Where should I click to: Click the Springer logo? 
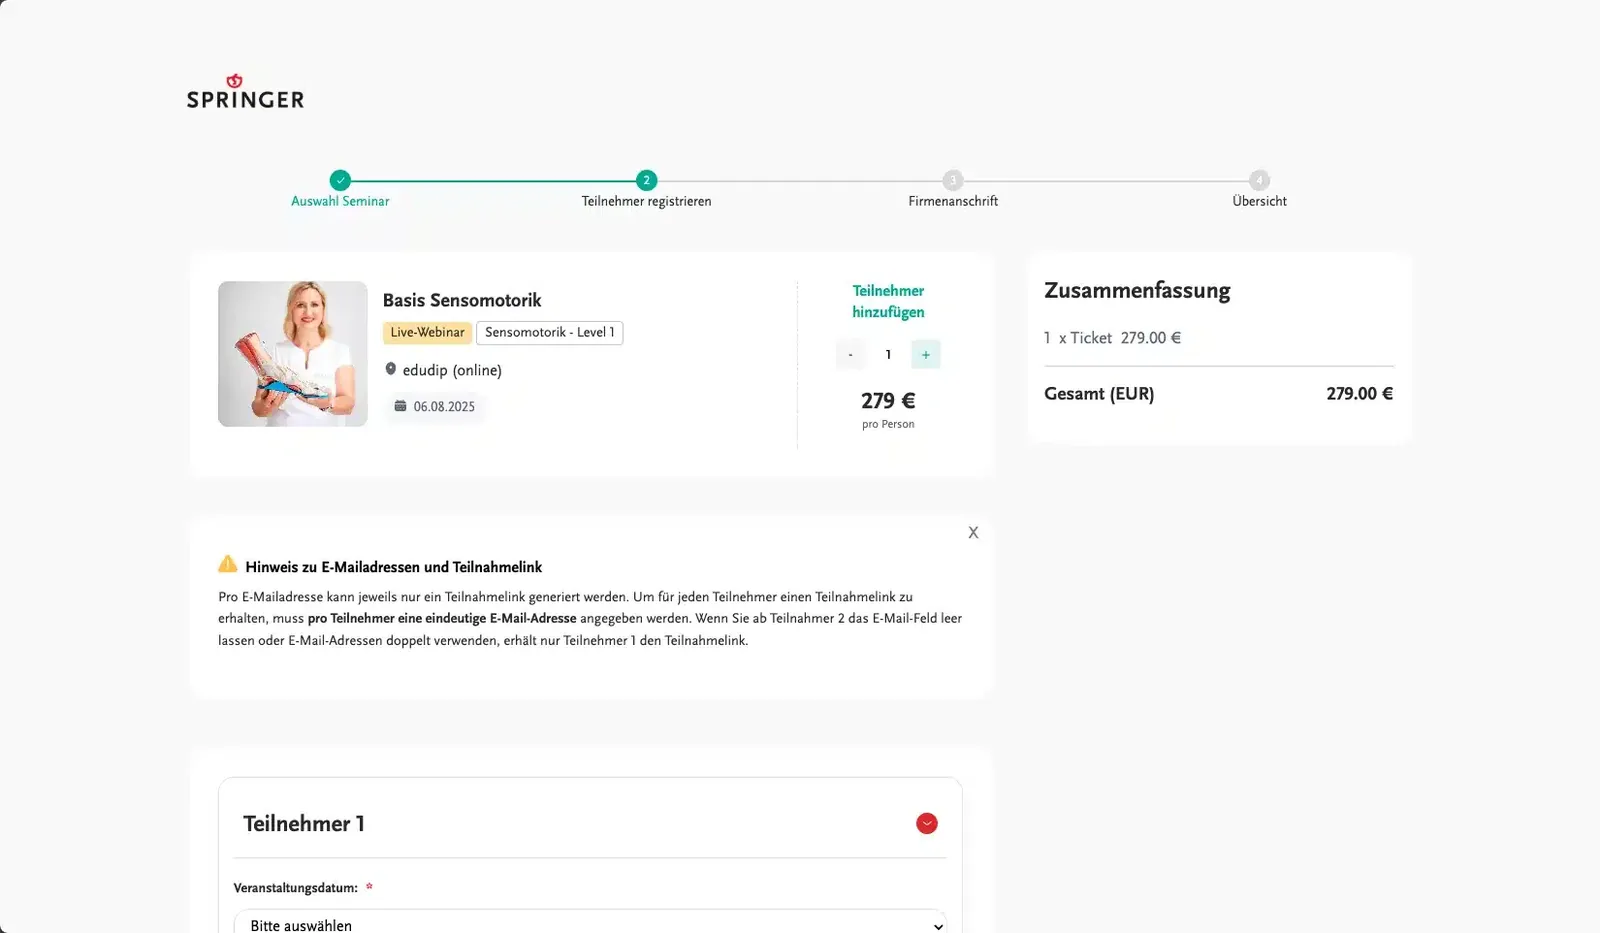click(x=245, y=91)
